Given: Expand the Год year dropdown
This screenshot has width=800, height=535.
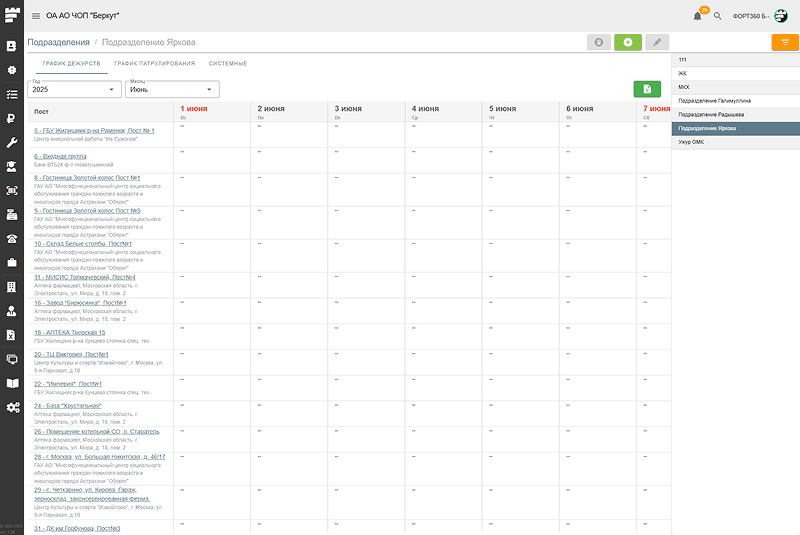Looking at the screenshot, I should pos(74,89).
